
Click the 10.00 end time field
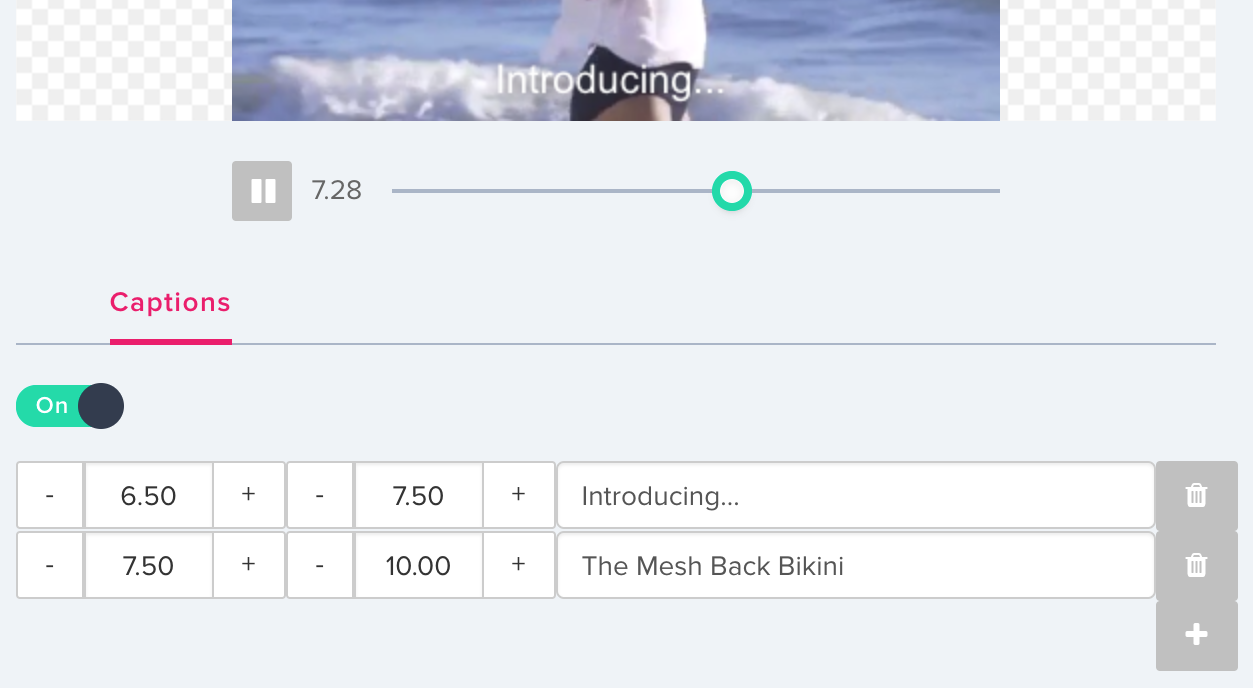[x=418, y=566]
